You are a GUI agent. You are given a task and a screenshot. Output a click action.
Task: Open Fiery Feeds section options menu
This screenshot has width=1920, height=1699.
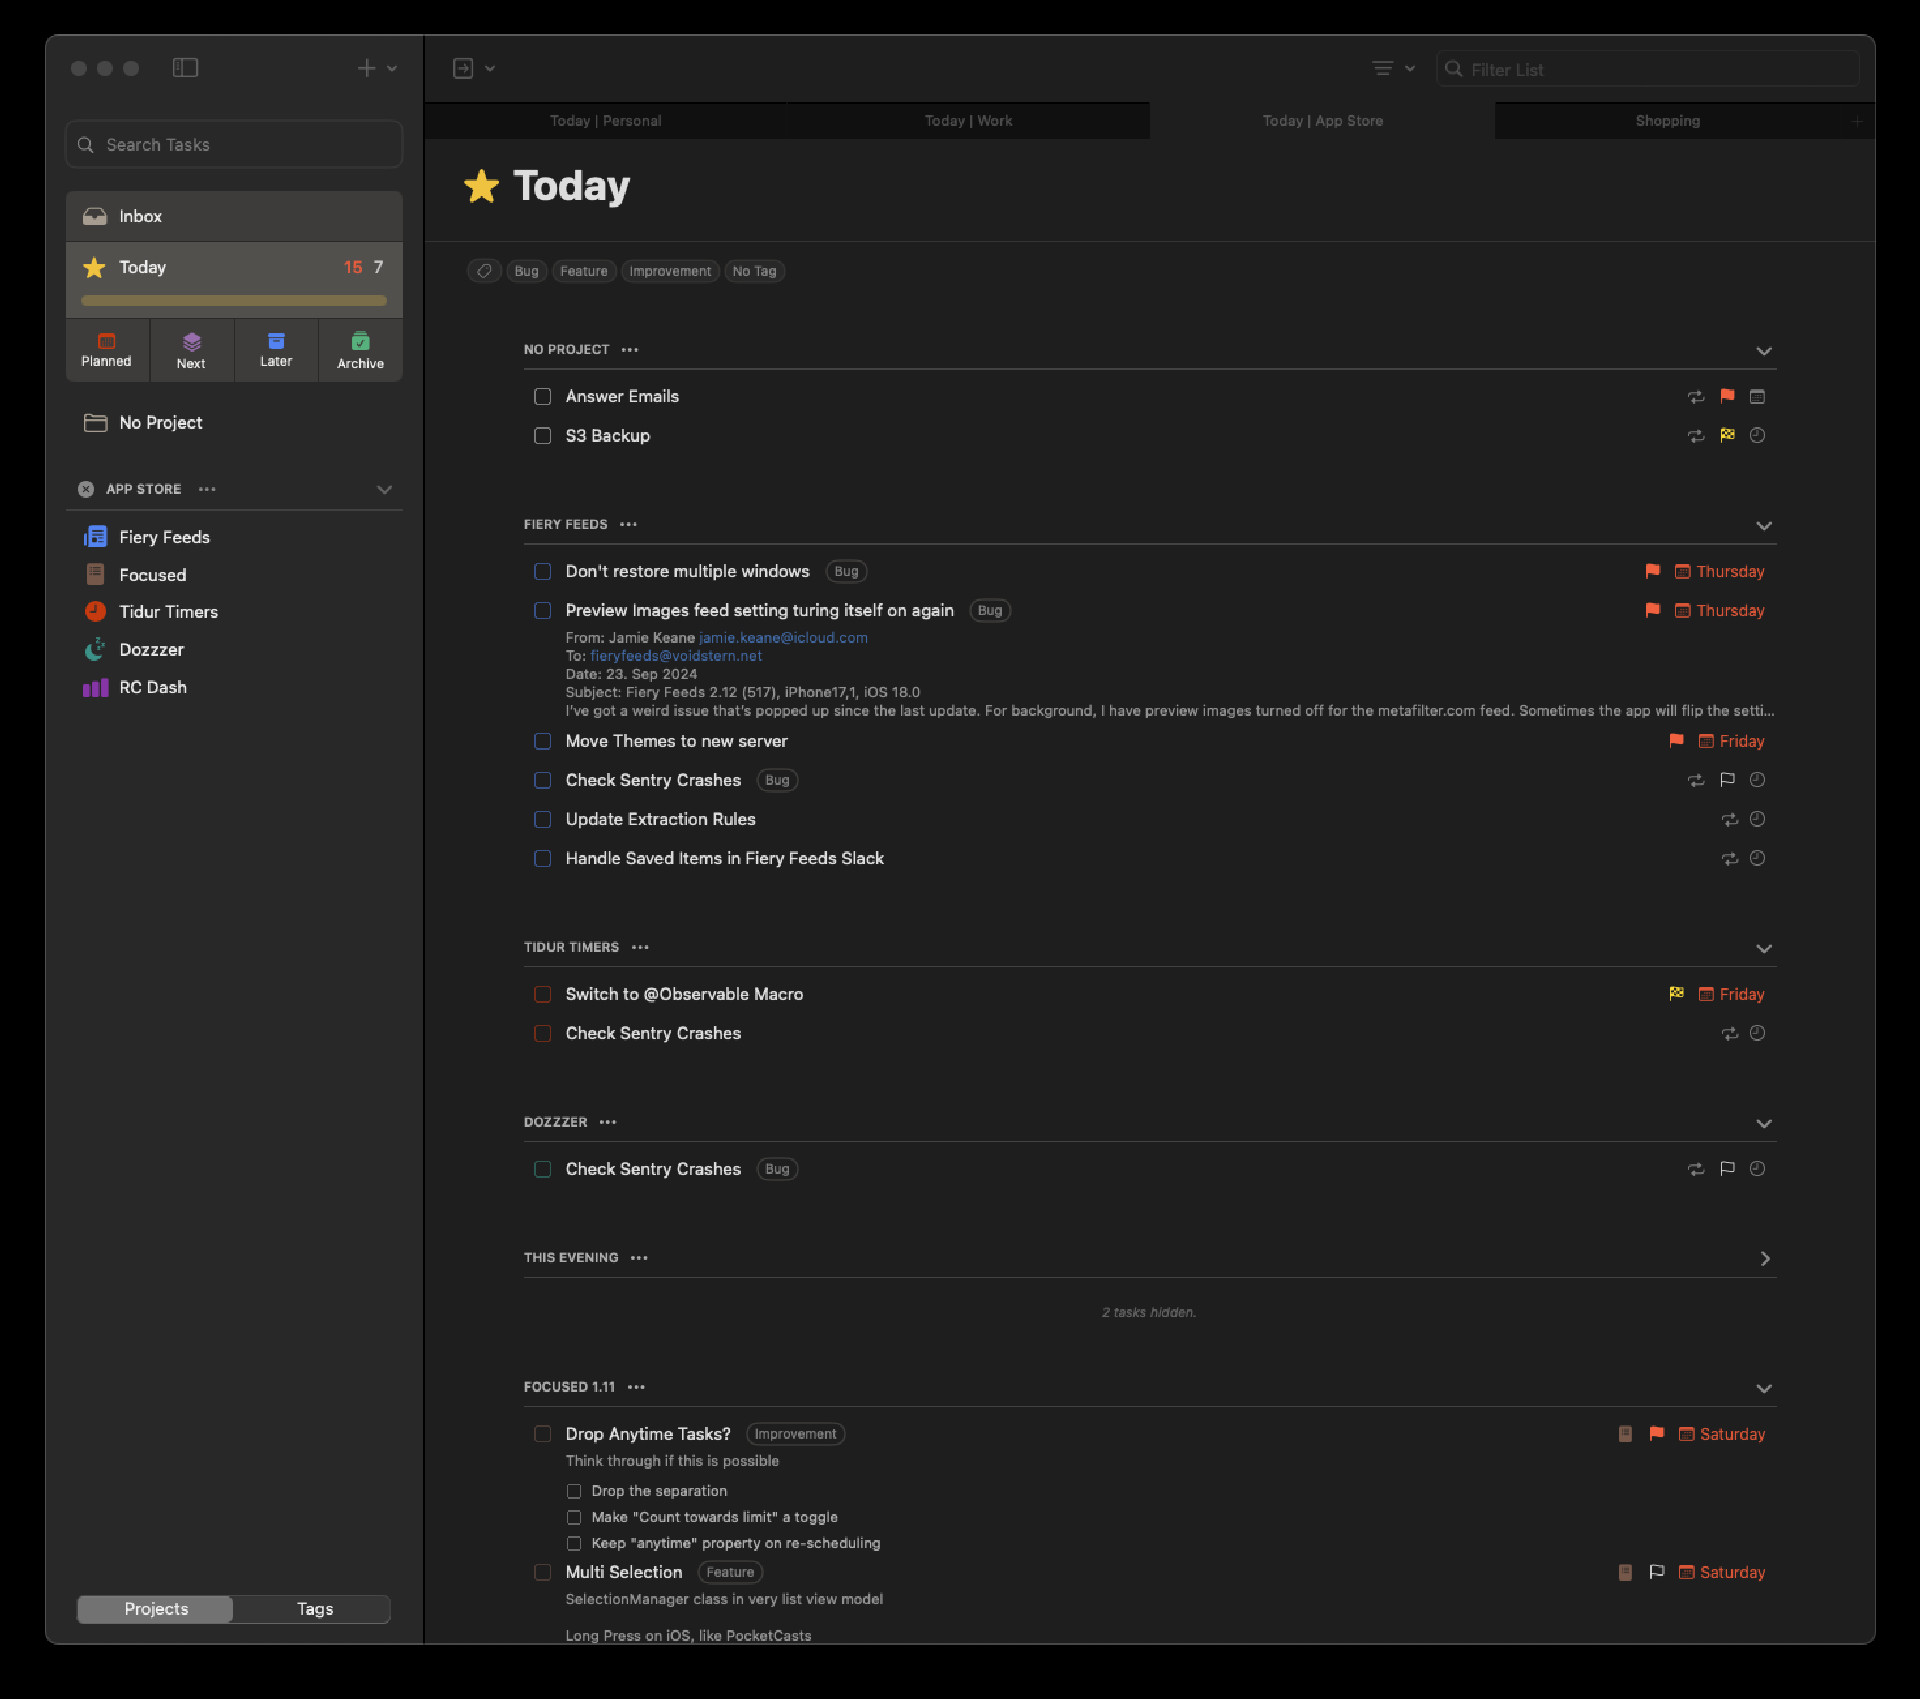[x=628, y=524]
